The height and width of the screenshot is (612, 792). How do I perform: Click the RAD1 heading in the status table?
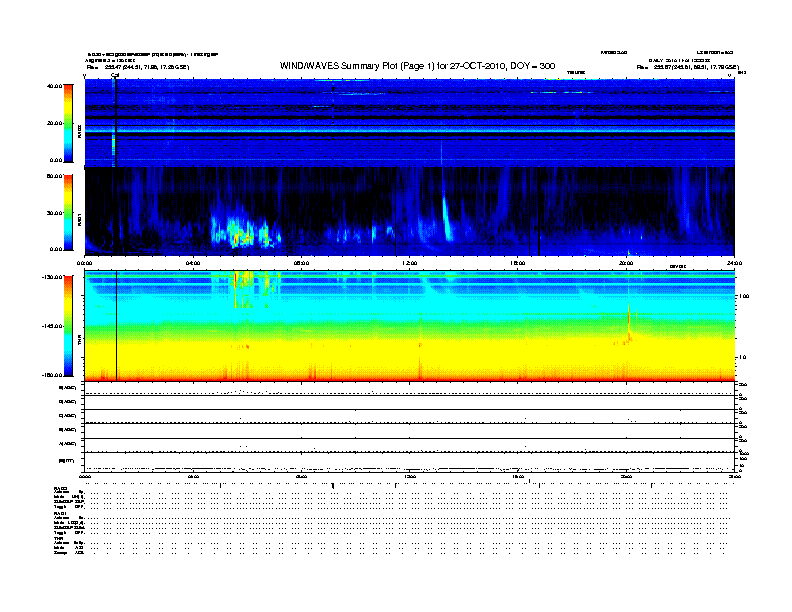click(x=60, y=514)
